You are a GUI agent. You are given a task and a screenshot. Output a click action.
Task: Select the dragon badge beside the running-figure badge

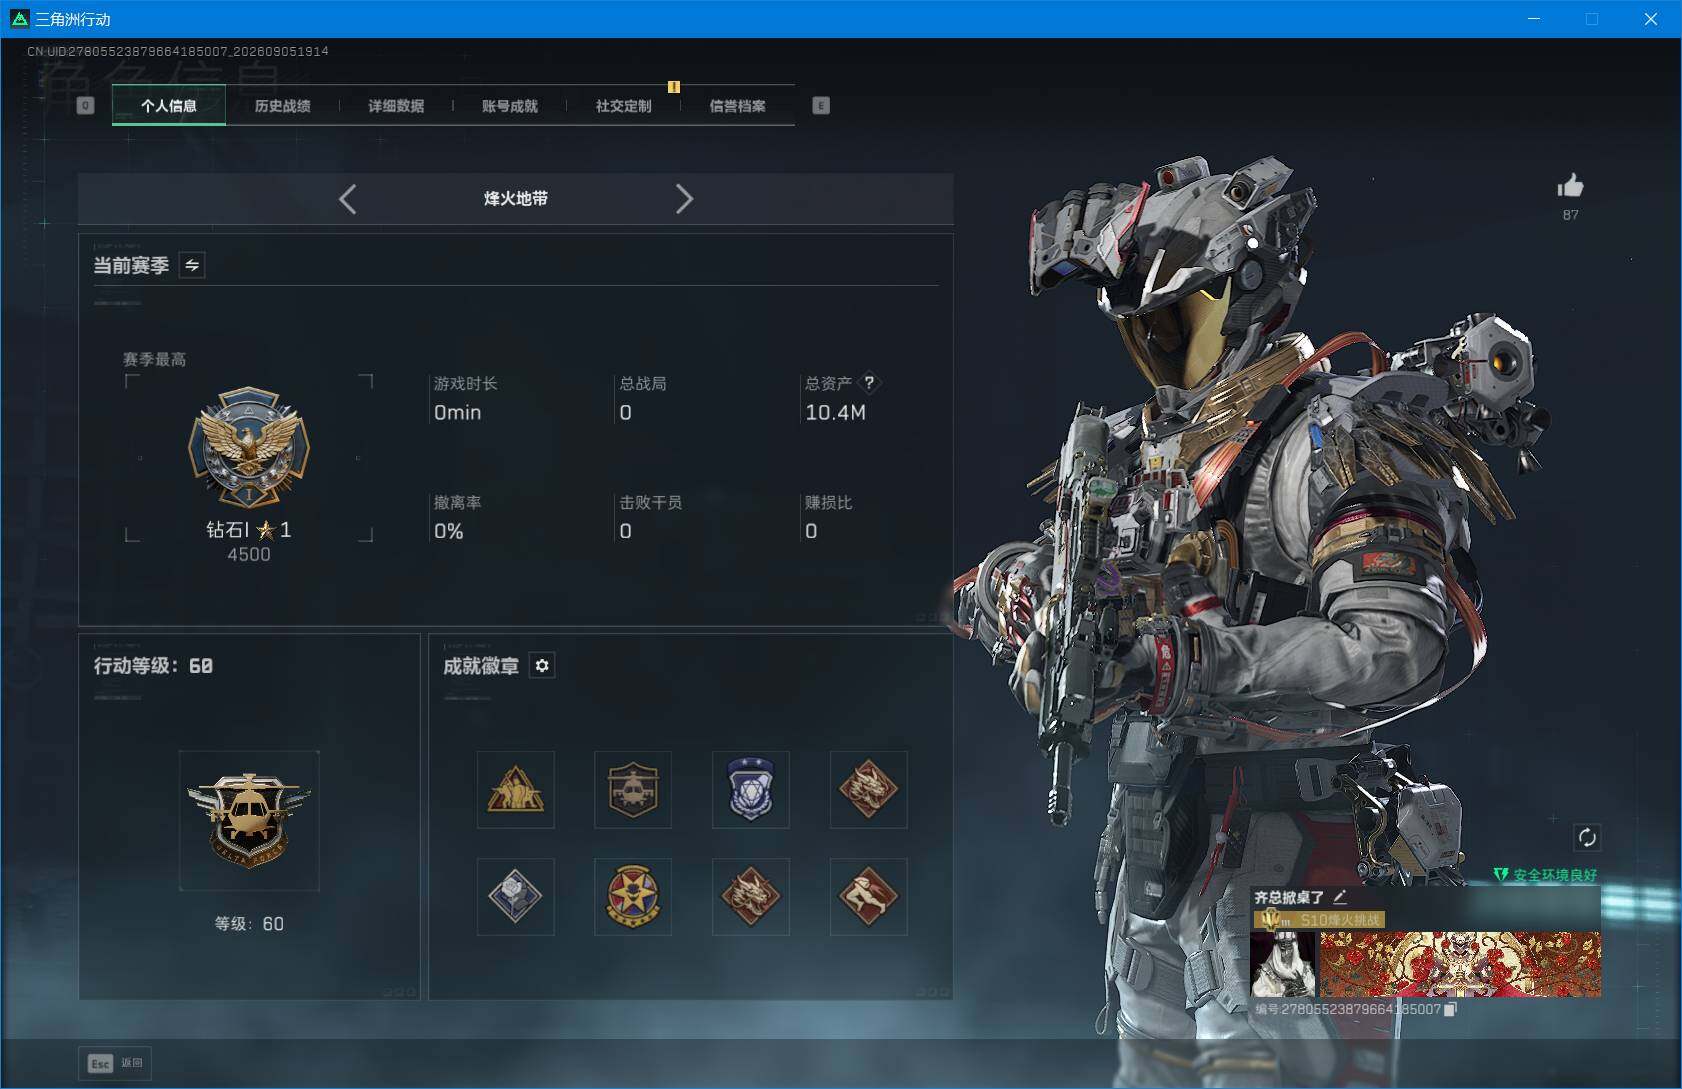tap(751, 897)
